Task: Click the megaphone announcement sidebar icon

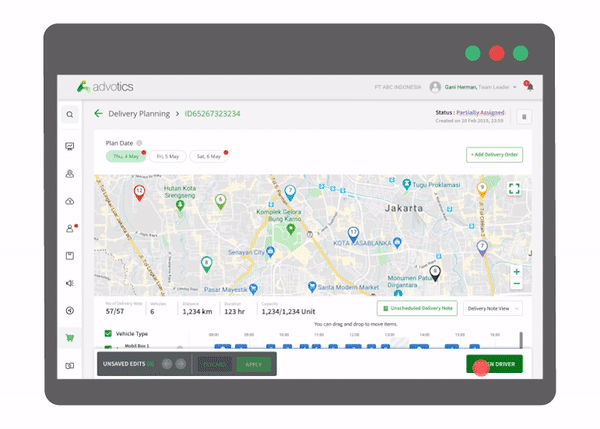Action: (x=70, y=283)
